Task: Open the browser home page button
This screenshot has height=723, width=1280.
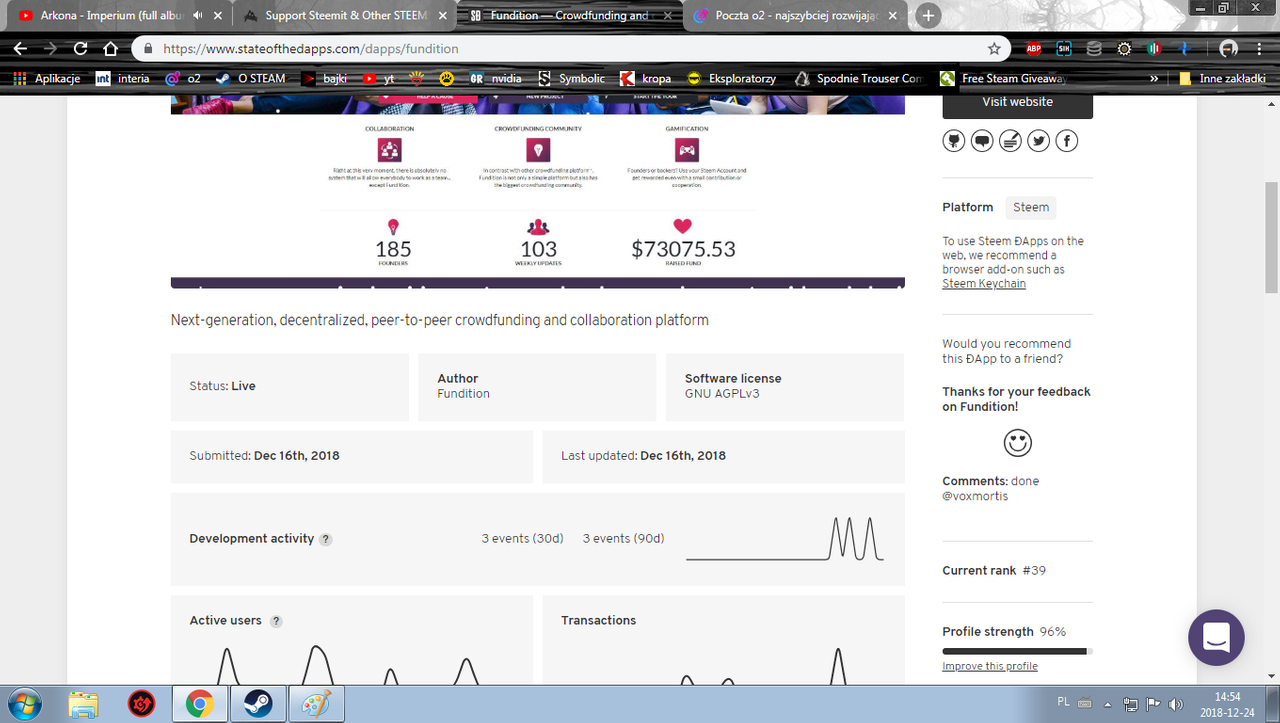Action: coord(111,48)
